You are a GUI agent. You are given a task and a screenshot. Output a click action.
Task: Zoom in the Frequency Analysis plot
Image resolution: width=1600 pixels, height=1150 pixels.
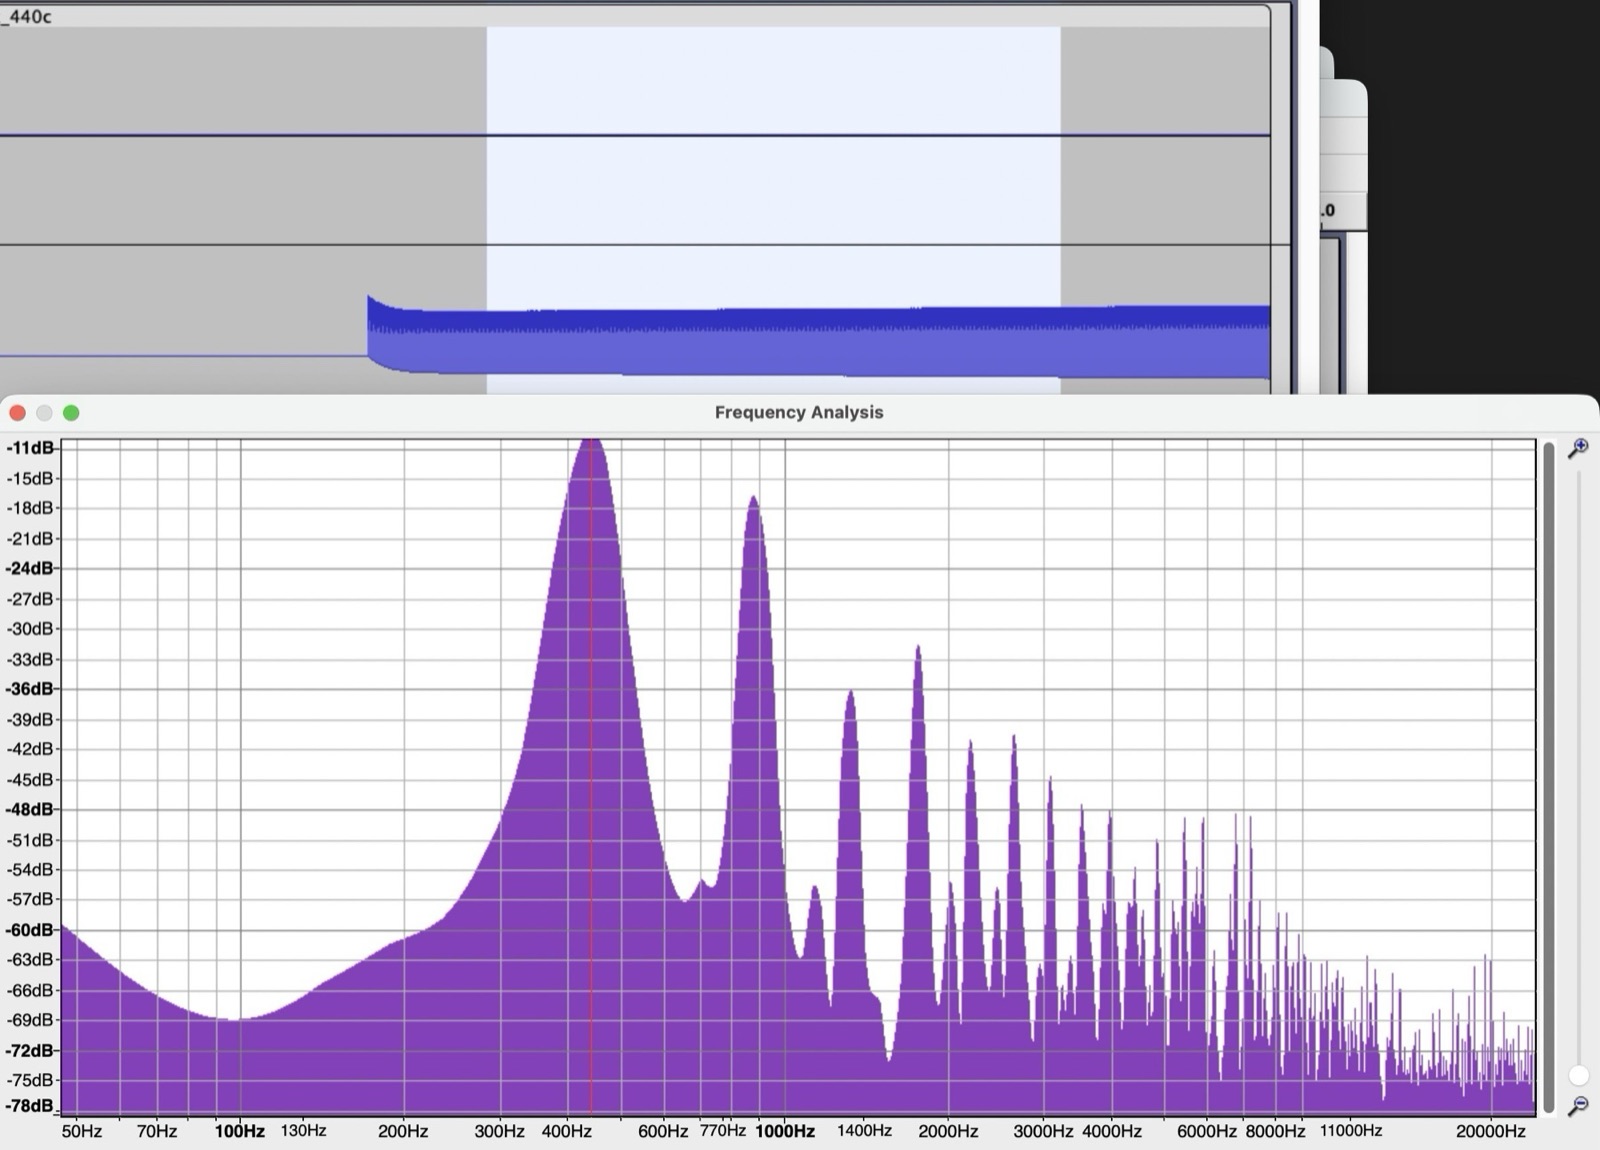coord(1578,448)
